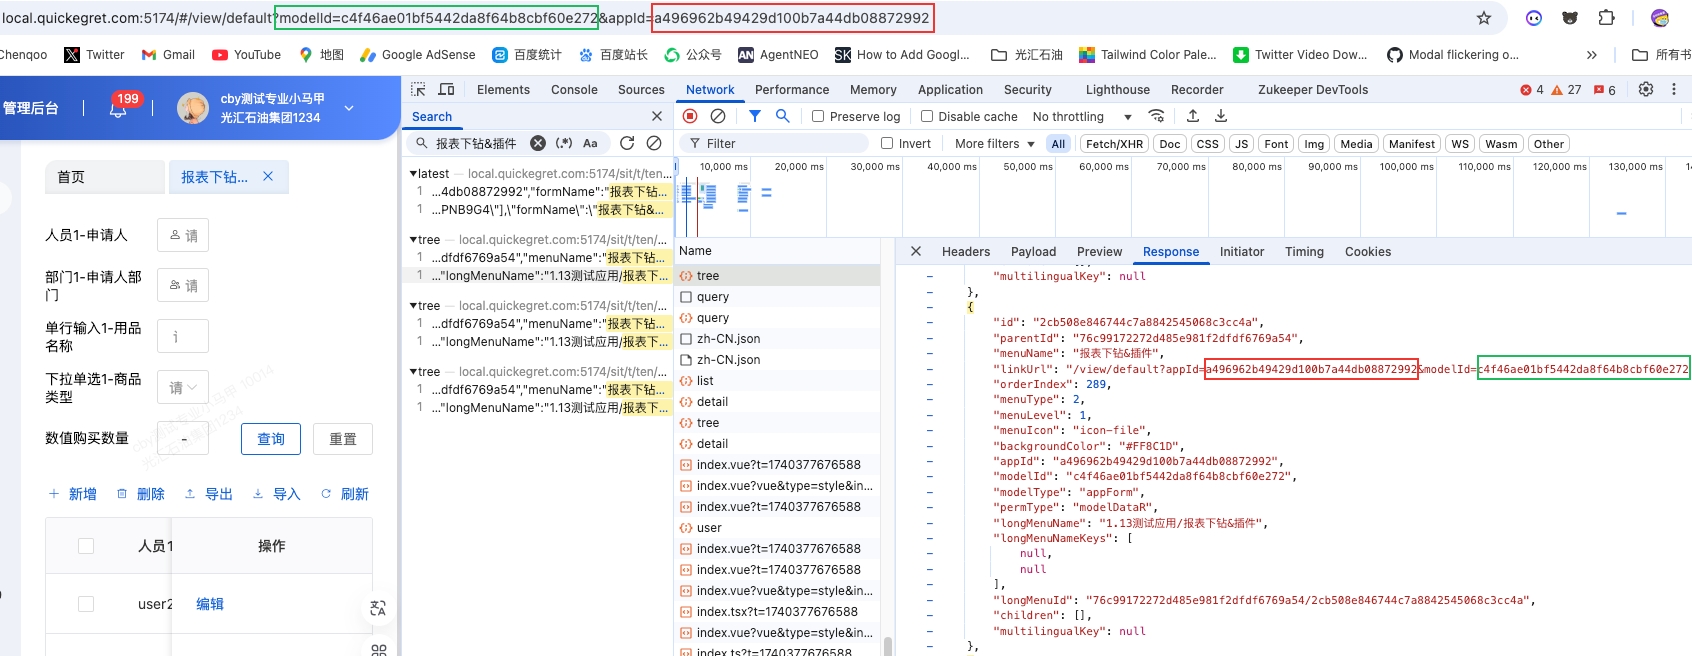Click the notification bell with 199 badge
Screen dimensions: 1692x656
[x=118, y=108]
